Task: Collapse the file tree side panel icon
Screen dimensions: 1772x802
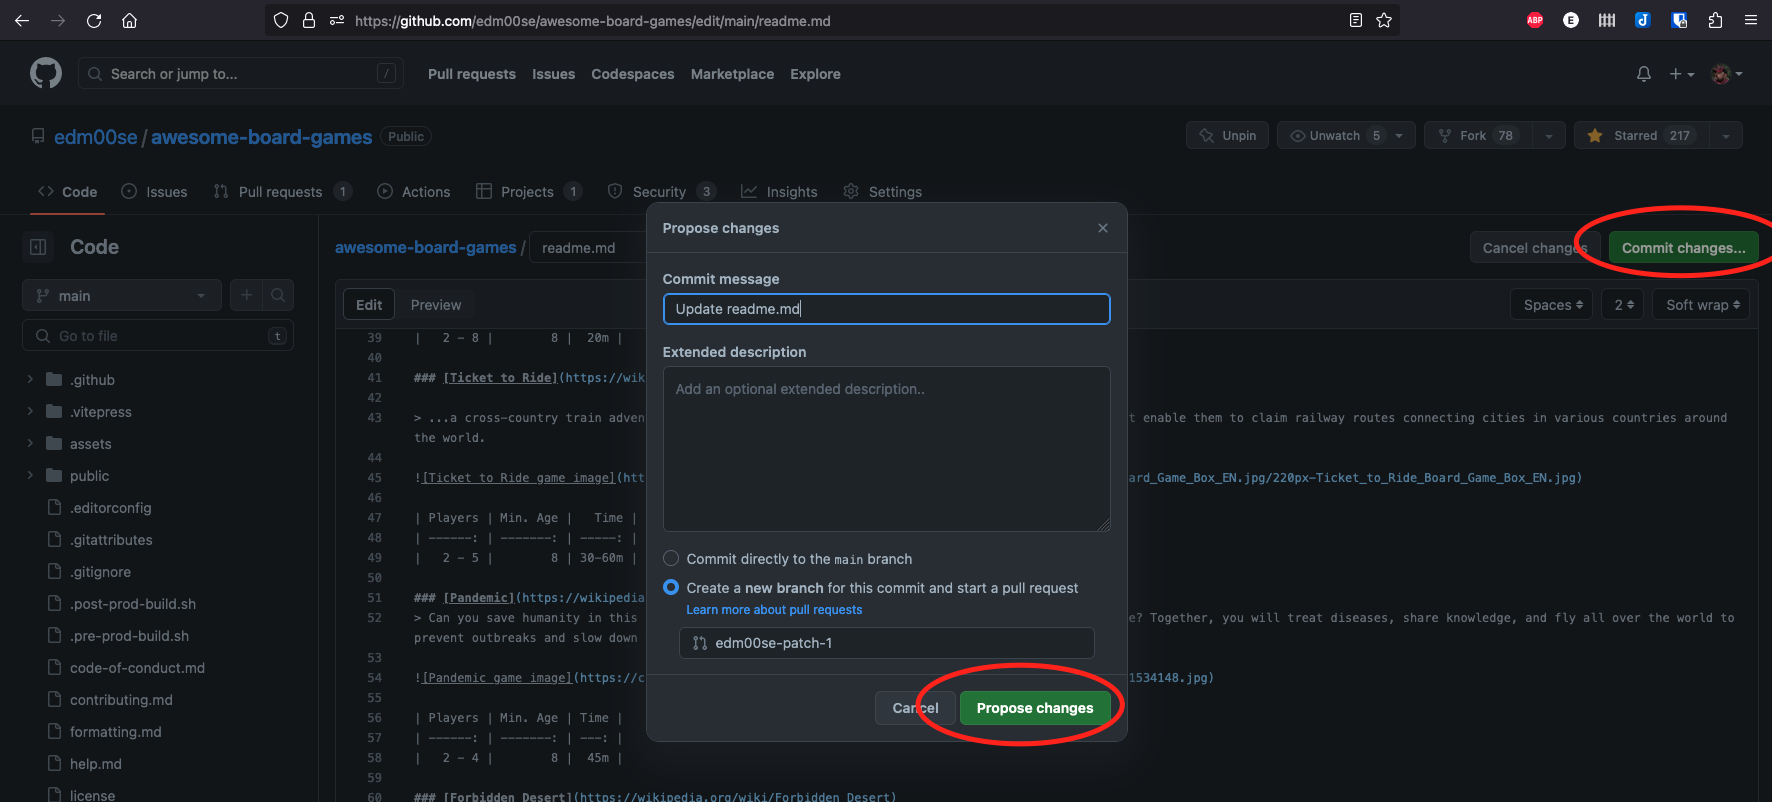Action: (38, 247)
